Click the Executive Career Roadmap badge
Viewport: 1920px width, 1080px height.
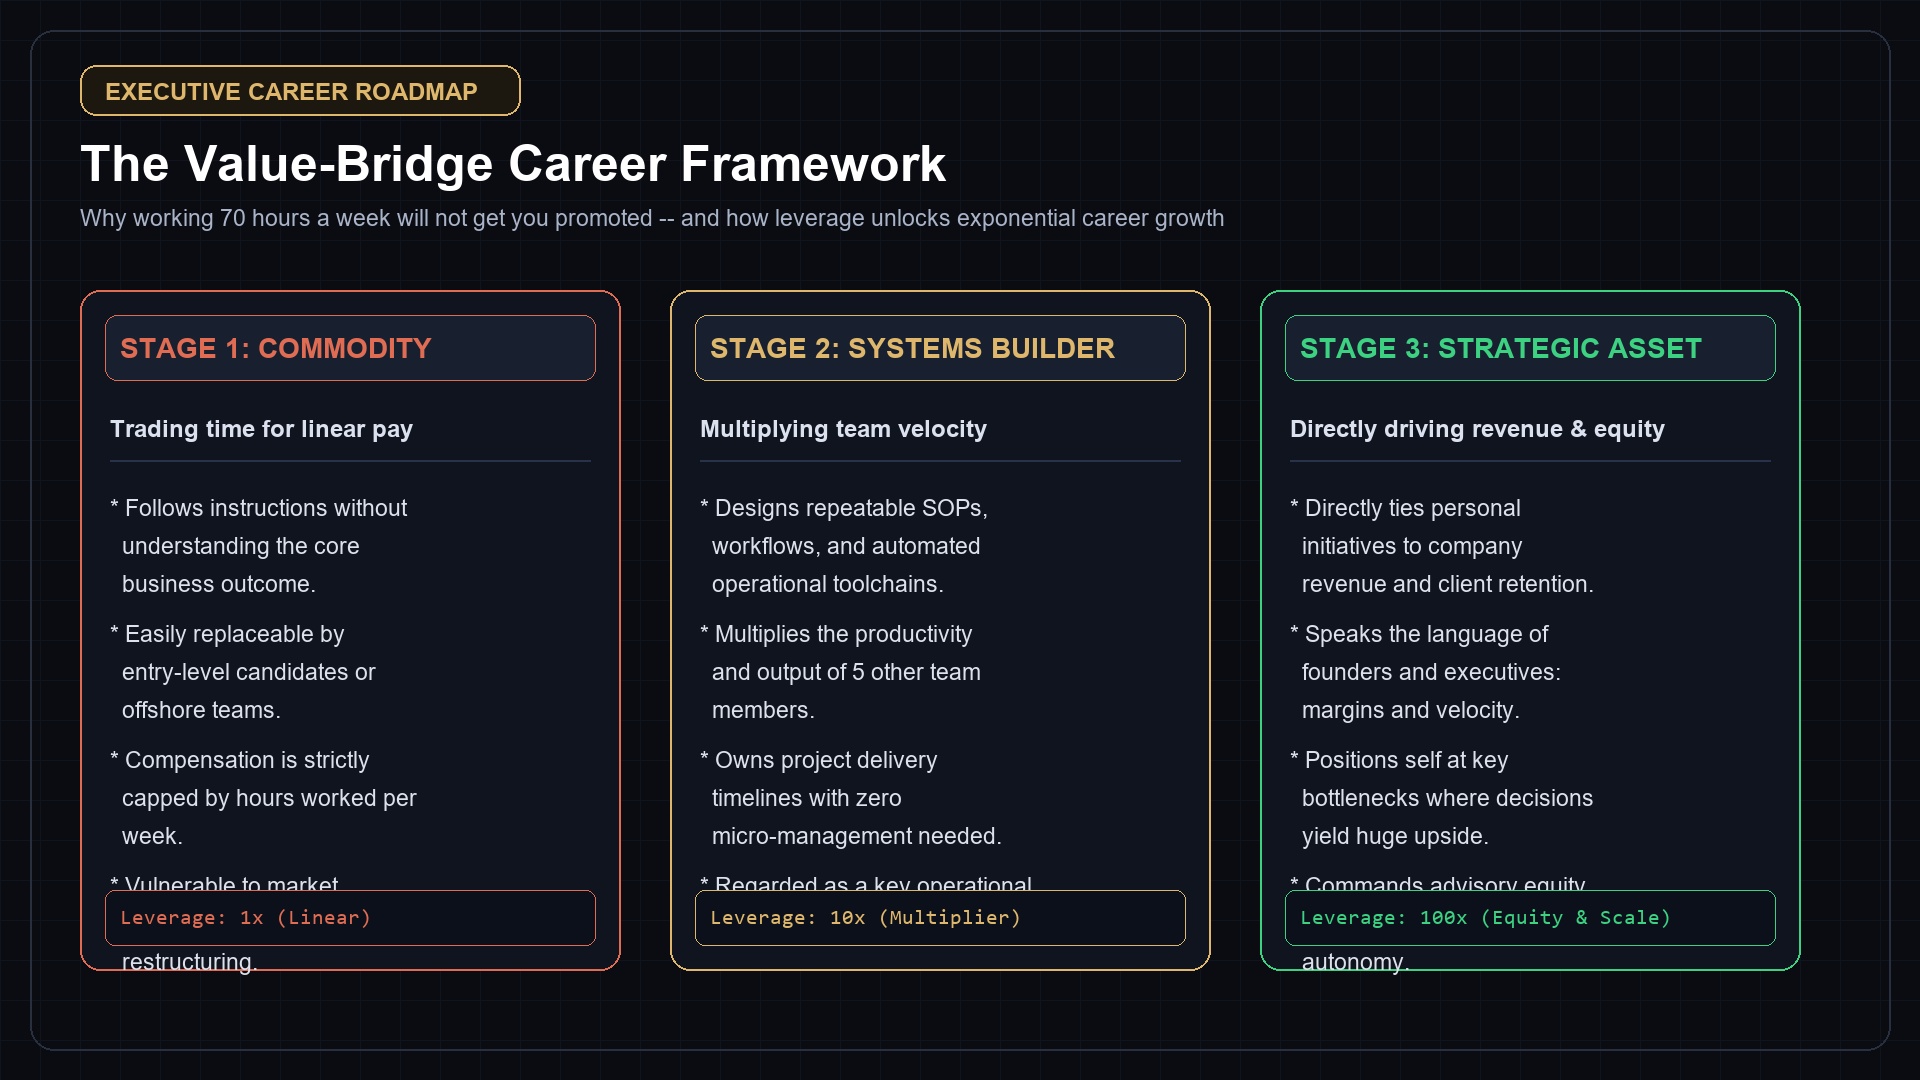(300, 91)
